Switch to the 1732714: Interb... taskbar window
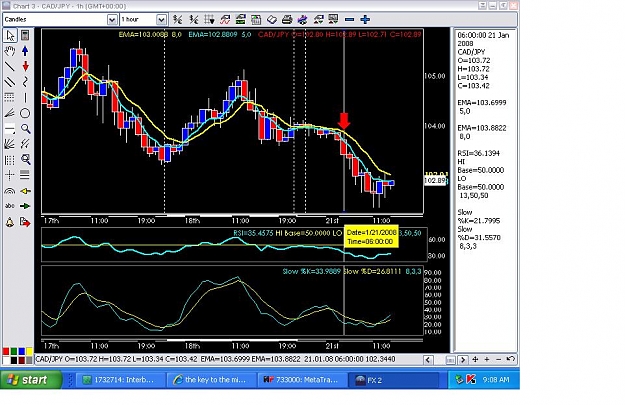The image size is (625, 405). click(x=121, y=380)
